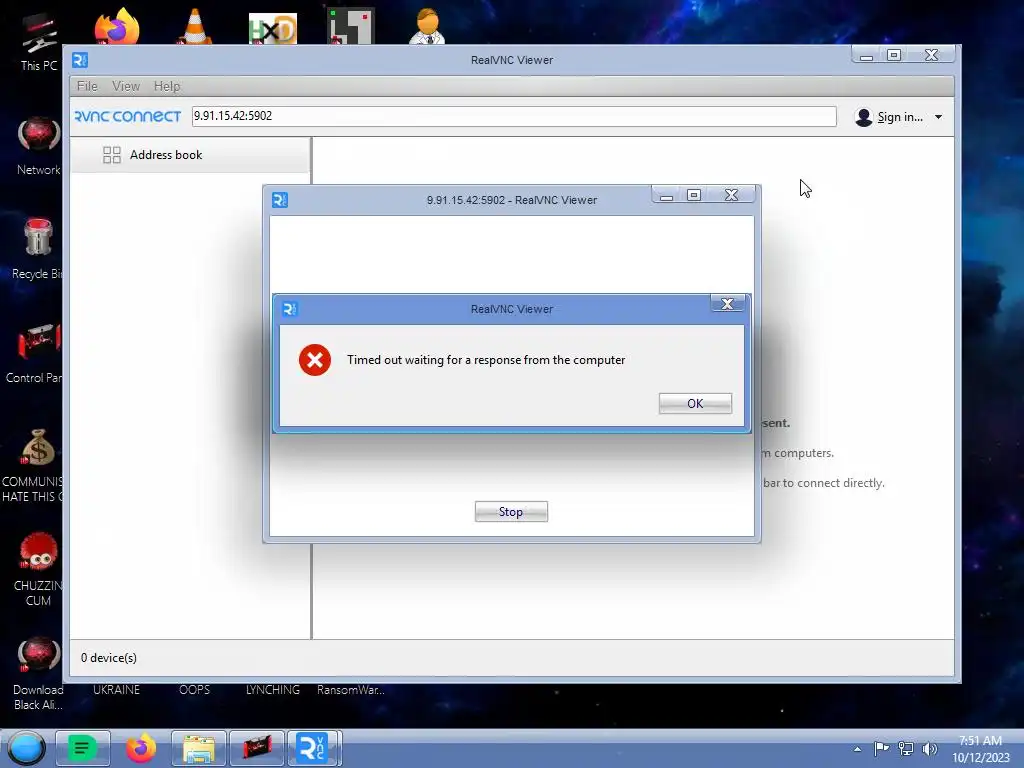Select the RansomWar... desktop label
This screenshot has height=768, width=1024.
[x=351, y=690]
